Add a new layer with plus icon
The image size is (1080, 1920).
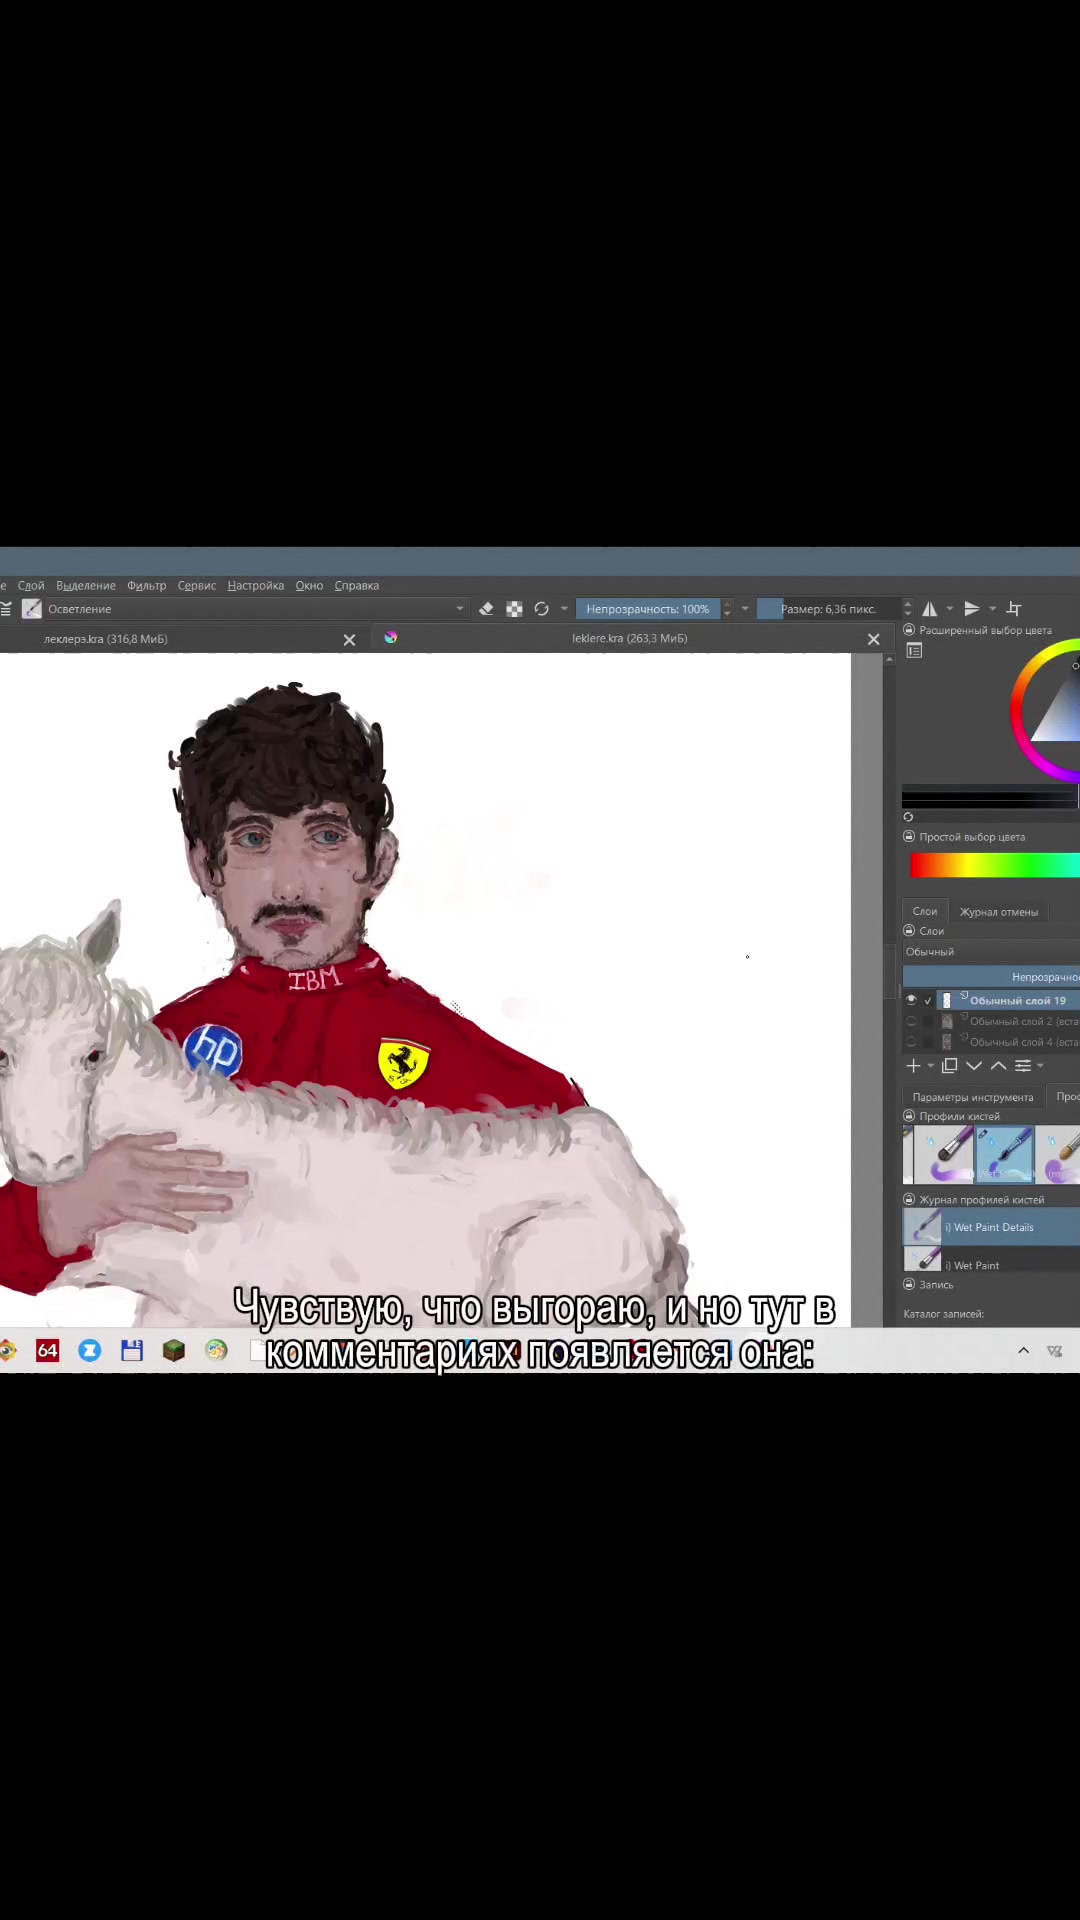[x=913, y=1066]
